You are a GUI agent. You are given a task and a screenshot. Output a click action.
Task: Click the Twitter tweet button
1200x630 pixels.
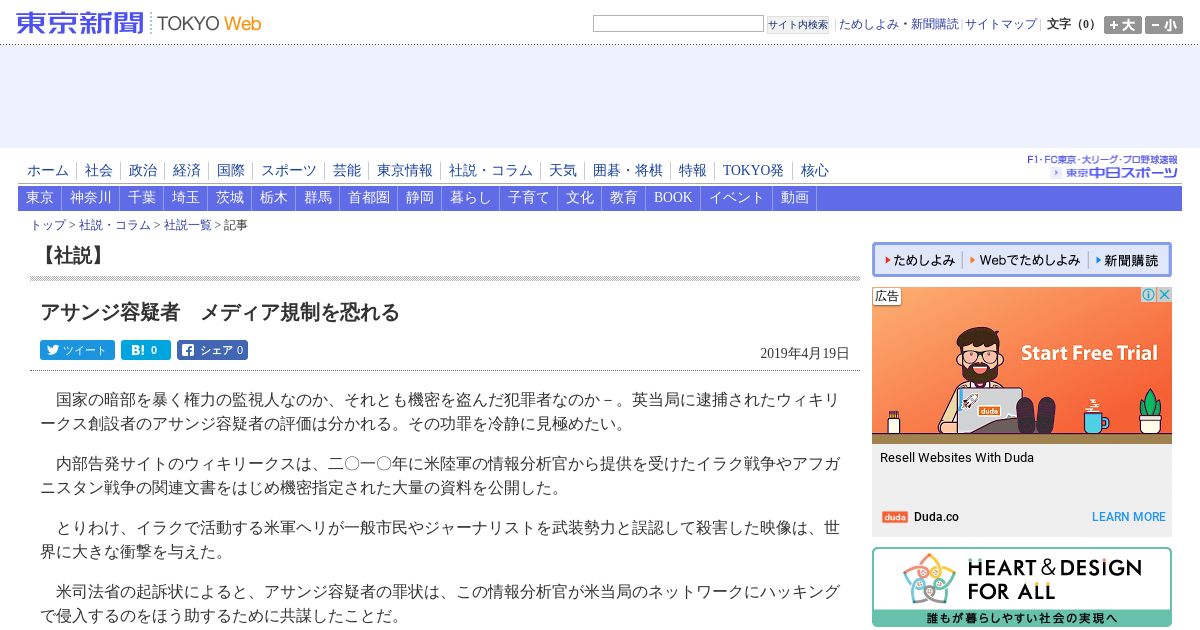click(x=77, y=350)
